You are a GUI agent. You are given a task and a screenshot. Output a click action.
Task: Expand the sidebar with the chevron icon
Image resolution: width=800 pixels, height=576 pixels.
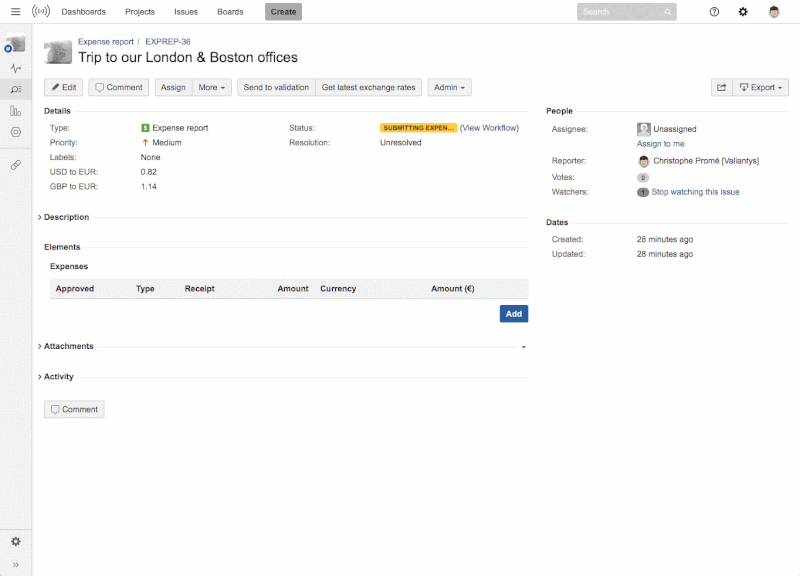pyautogui.click(x=15, y=563)
